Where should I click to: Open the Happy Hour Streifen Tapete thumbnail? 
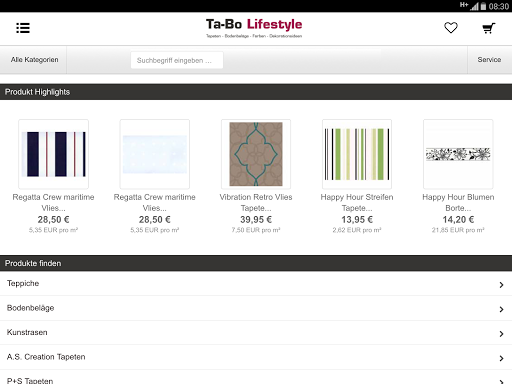(357, 154)
